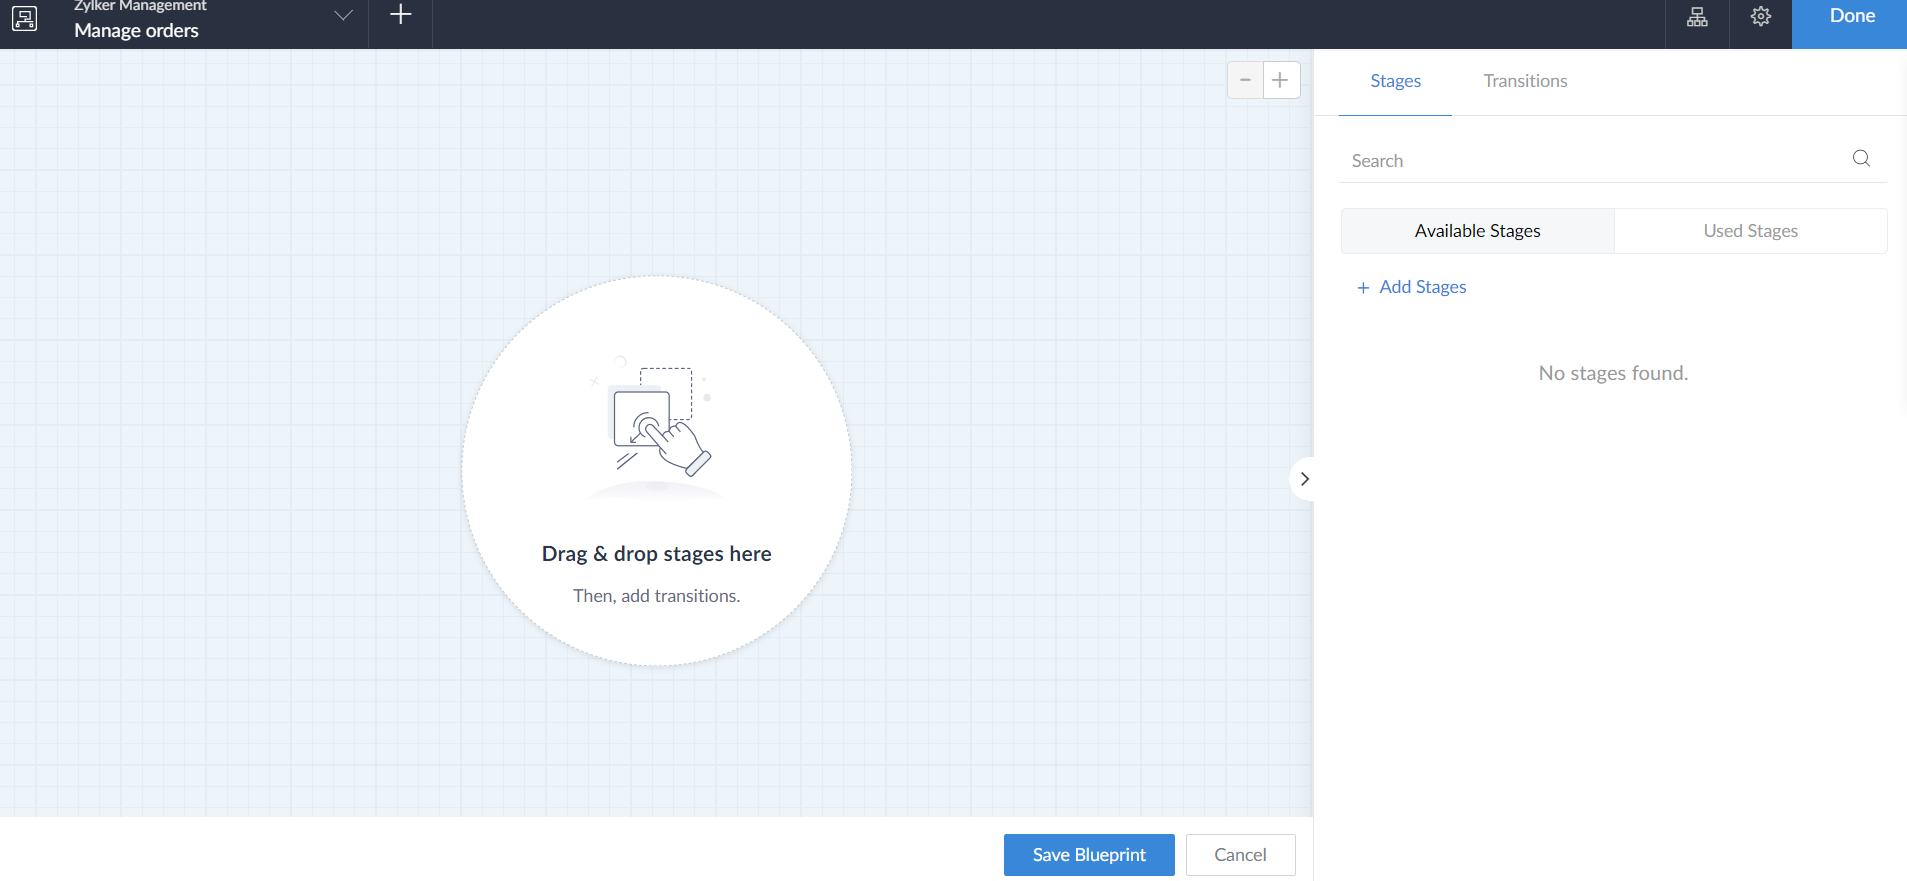The height and width of the screenshot is (881, 1907).
Task: Open settings via the gear icon
Action: [1760, 17]
